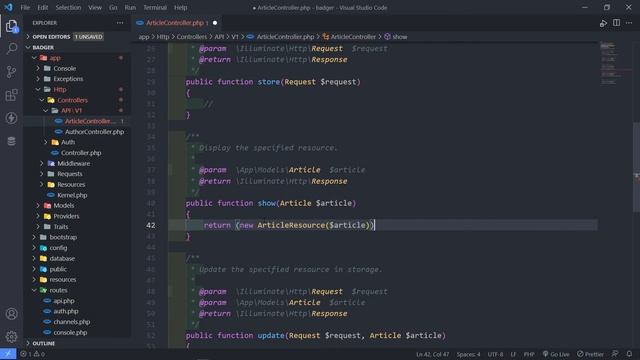Image resolution: width=640 pixels, height=360 pixels.
Task: Collapse the app folder
Action: coord(78,58)
